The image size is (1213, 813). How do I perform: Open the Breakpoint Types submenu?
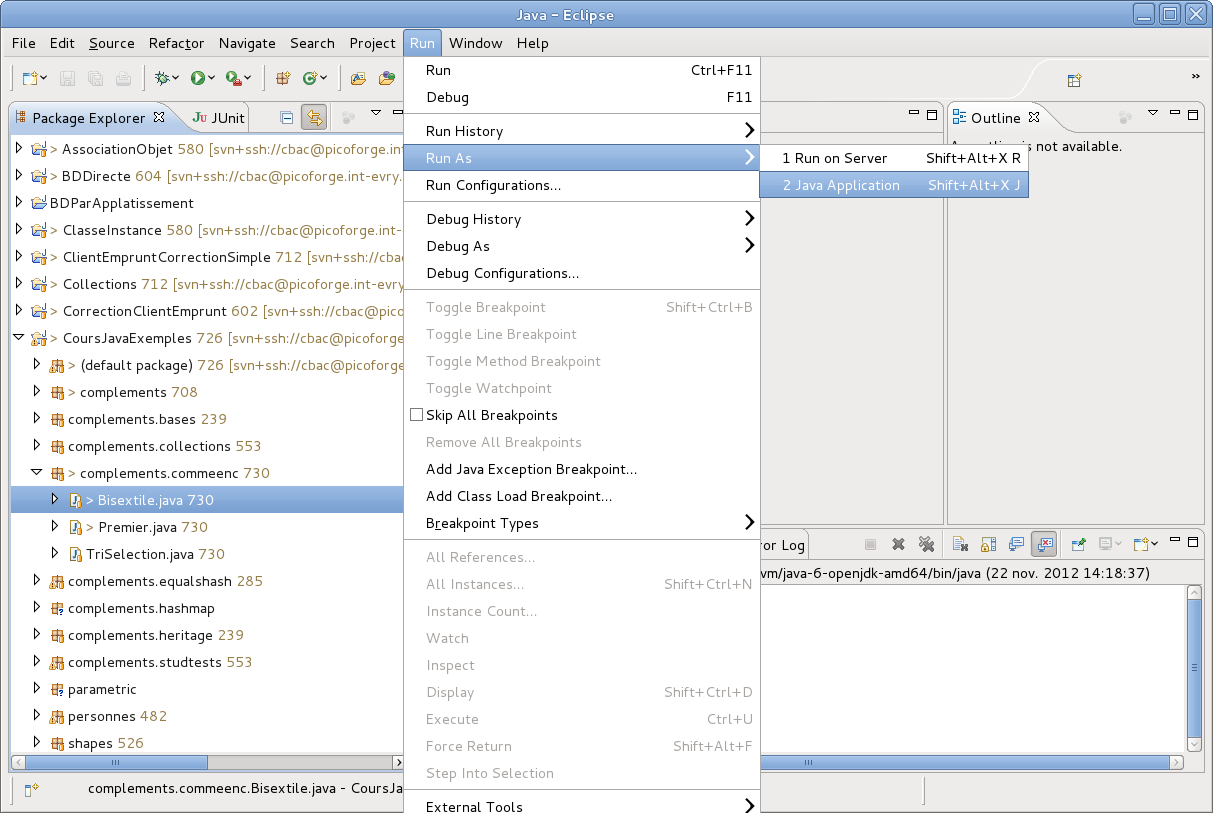coord(582,523)
